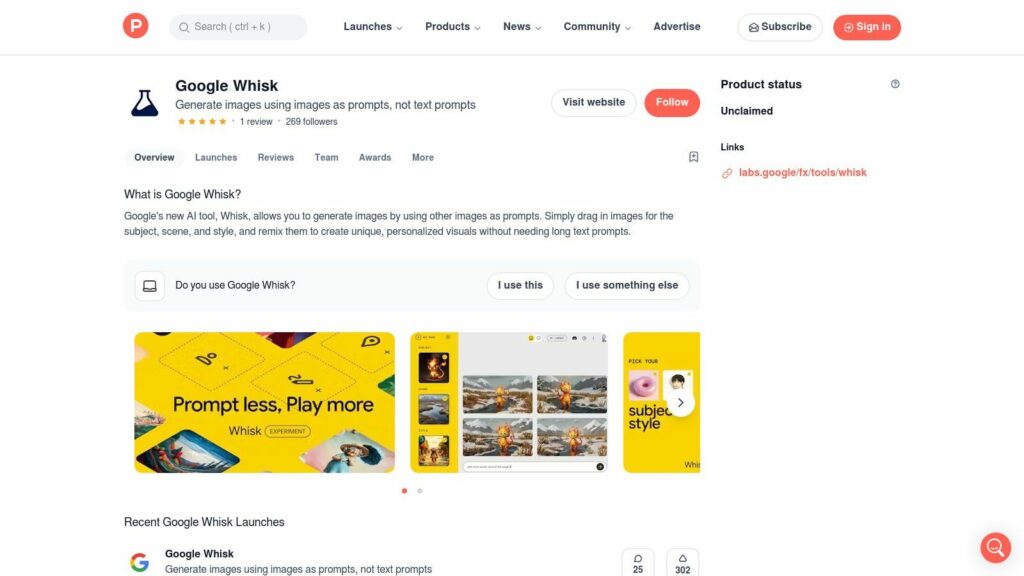Viewport: 1024px width, 576px height.
Task: Choose the "I use this" option
Action: point(520,285)
